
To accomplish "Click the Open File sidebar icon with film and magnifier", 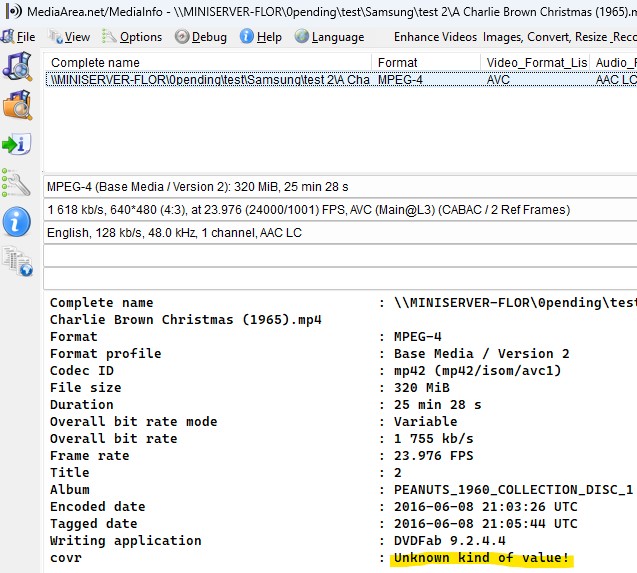I will coord(17,66).
